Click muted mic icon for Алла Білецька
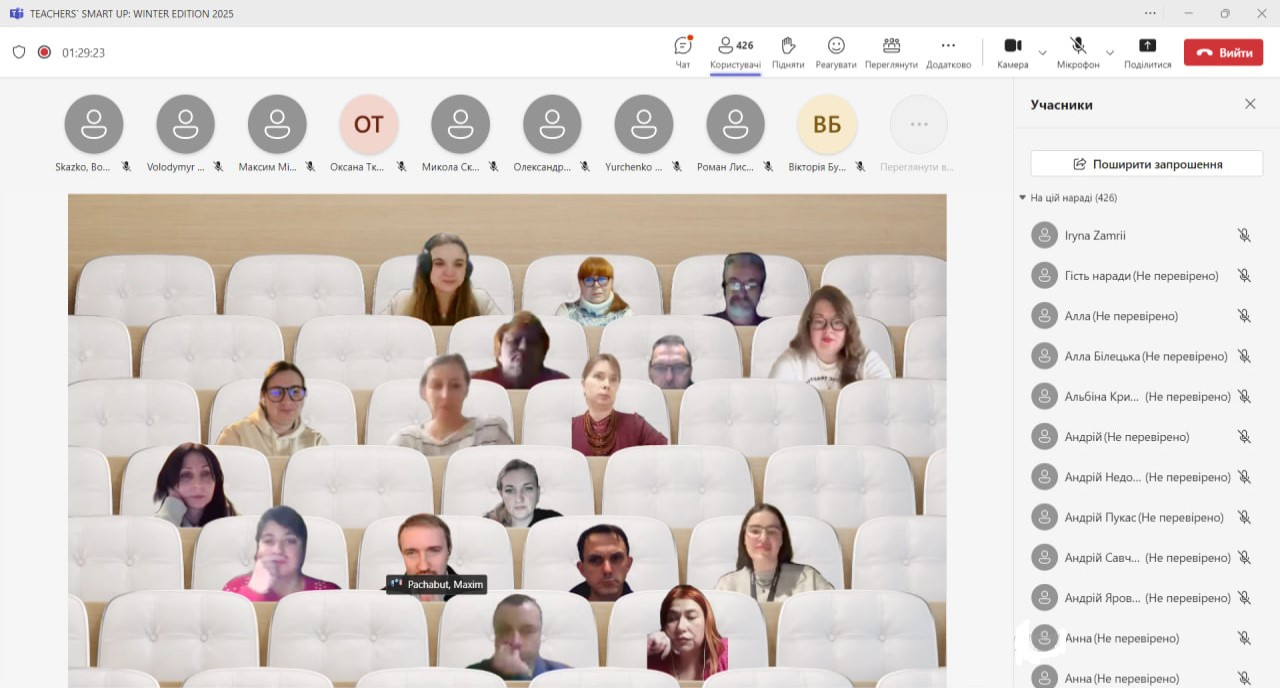1280x688 pixels. 1244,356
